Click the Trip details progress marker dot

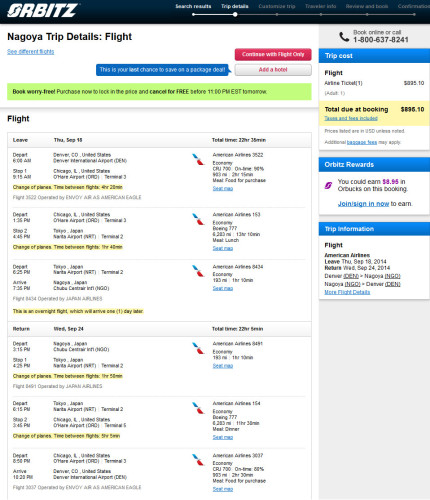click(x=235, y=14)
